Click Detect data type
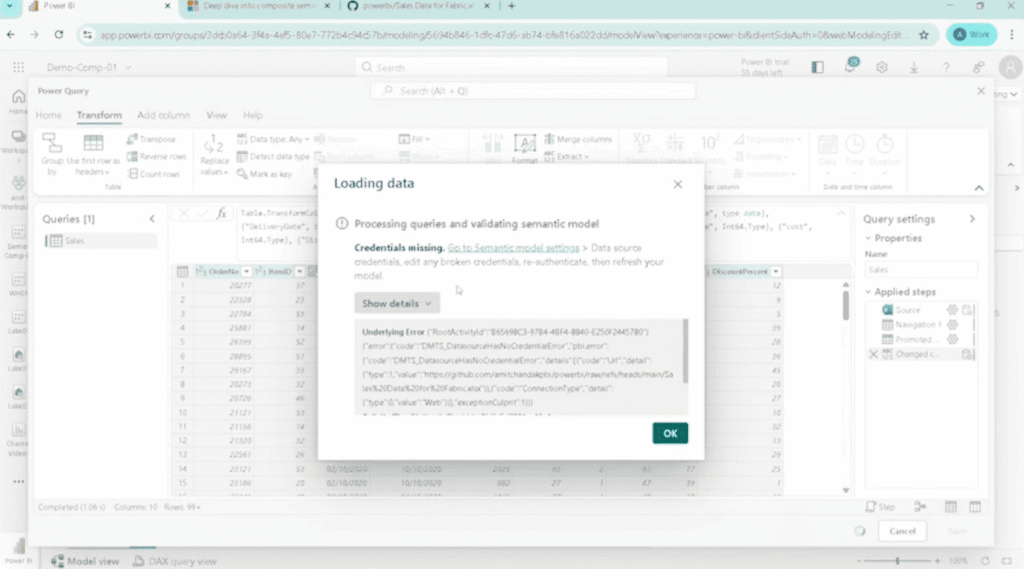Viewport: 1024px width, 569px height. [x=273, y=157]
